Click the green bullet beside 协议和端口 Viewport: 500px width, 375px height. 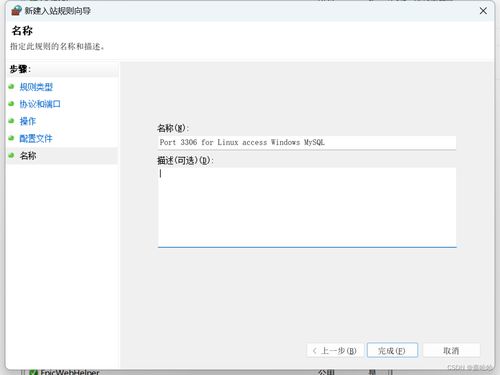(x=12, y=104)
